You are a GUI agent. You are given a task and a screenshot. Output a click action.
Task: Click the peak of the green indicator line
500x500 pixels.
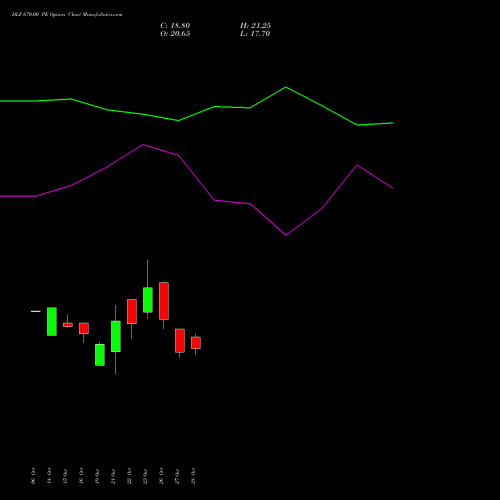(x=286, y=87)
